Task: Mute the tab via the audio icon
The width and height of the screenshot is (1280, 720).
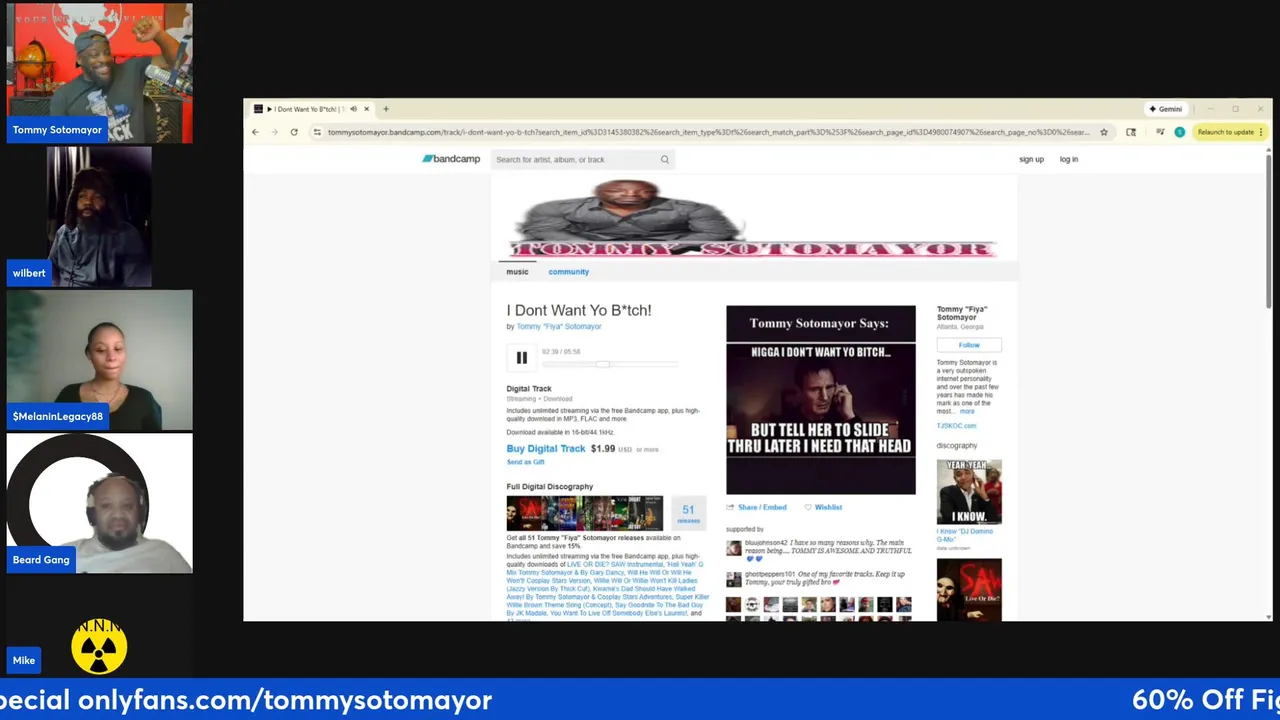Action: pyautogui.click(x=353, y=109)
